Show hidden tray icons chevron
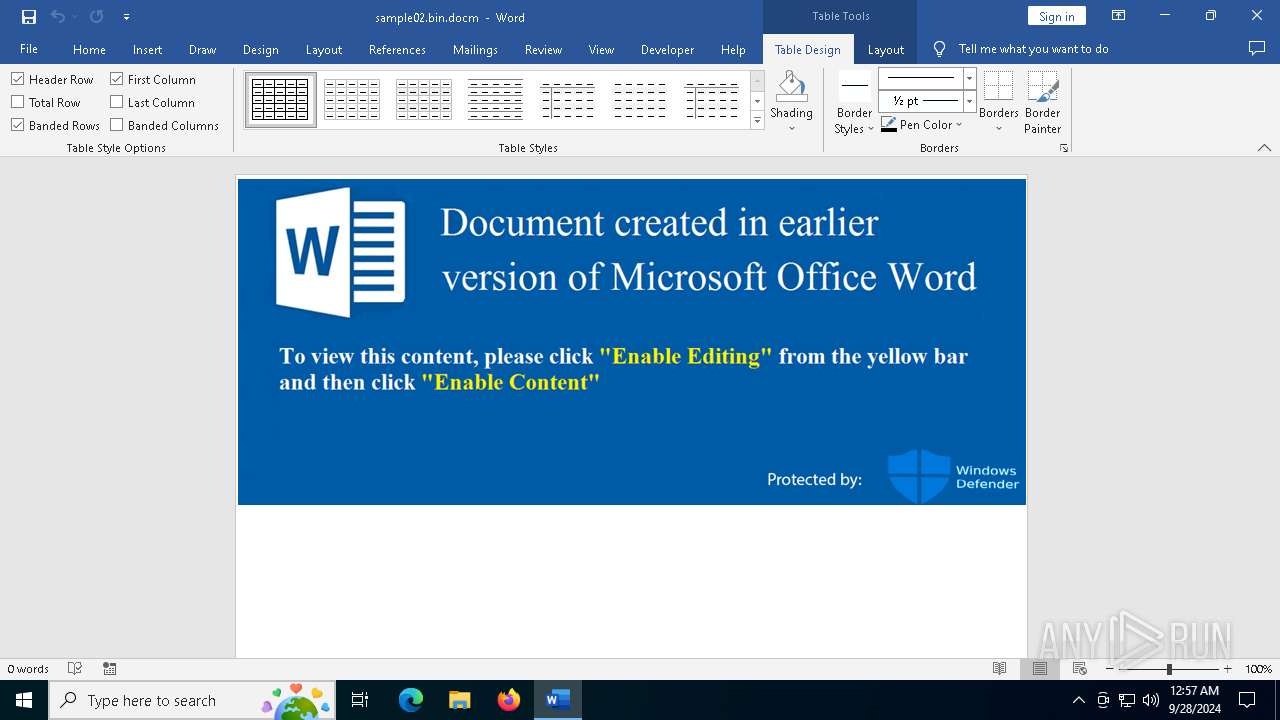Viewport: 1280px width, 720px height. pyautogui.click(x=1078, y=700)
